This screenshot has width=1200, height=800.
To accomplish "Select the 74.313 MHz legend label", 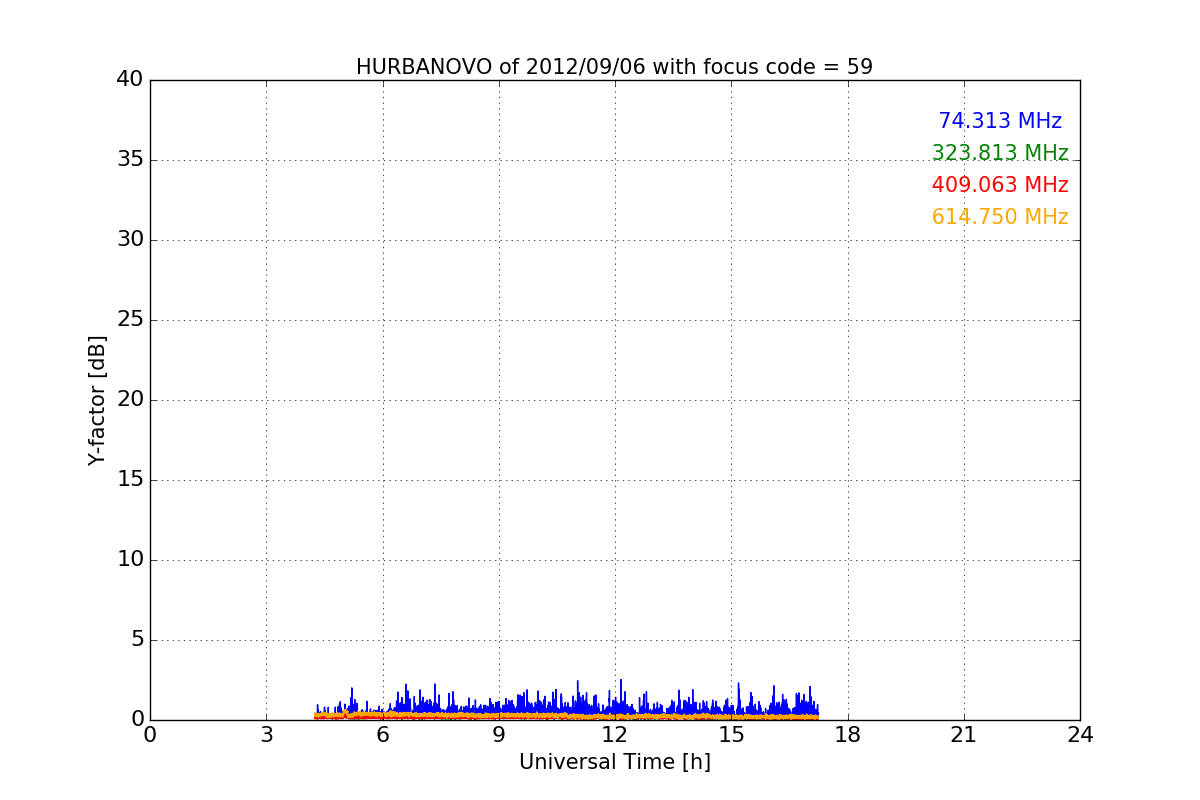I will [1000, 121].
